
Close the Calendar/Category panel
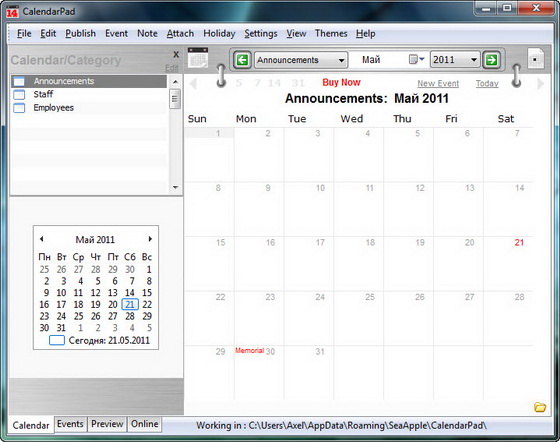[176, 54]
